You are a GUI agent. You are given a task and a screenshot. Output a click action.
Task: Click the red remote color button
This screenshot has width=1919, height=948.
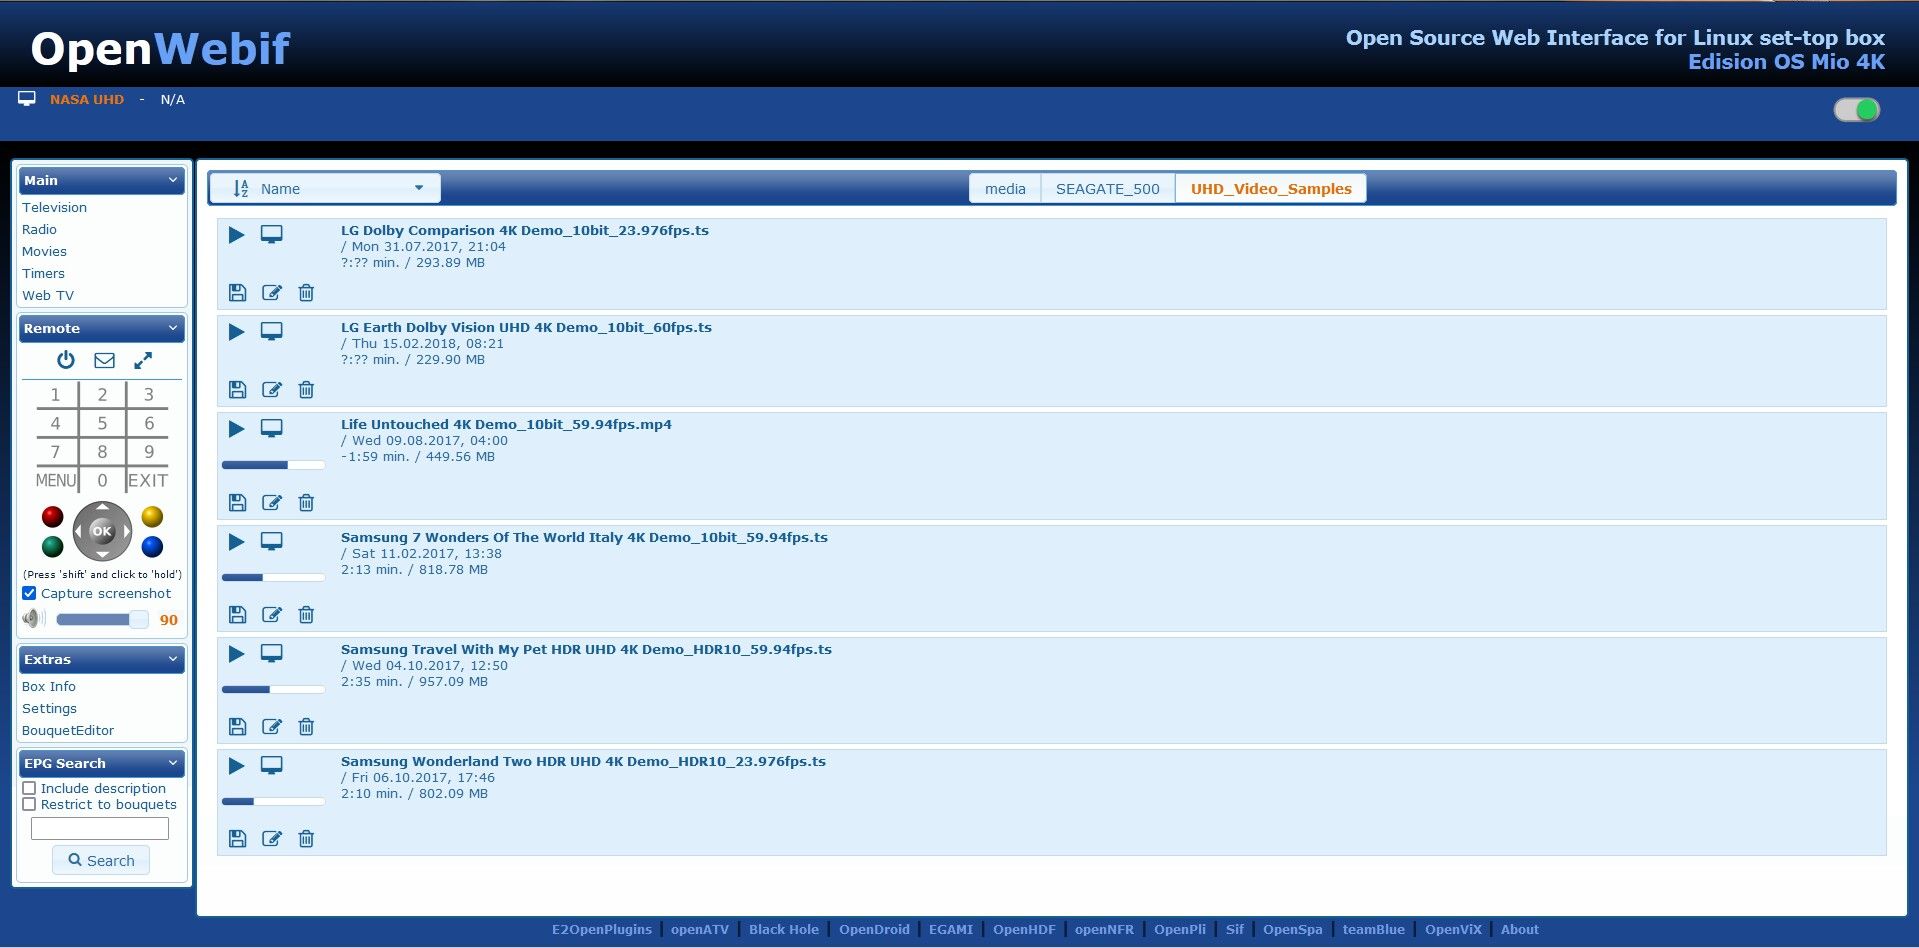53,517
